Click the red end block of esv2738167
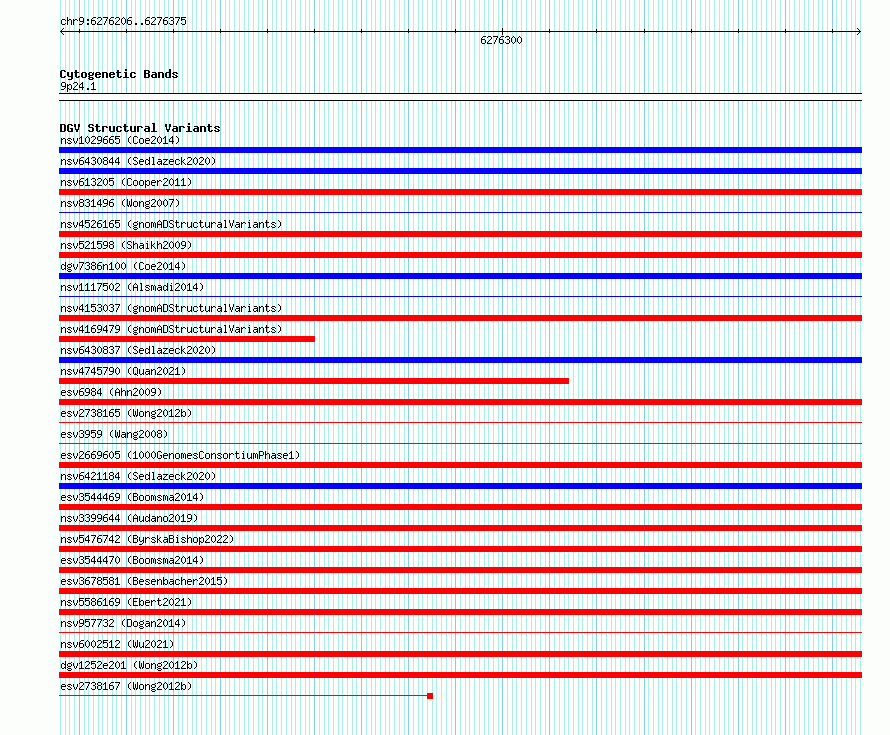The width and height of the screenshot is (890, 735). (430, 696)
